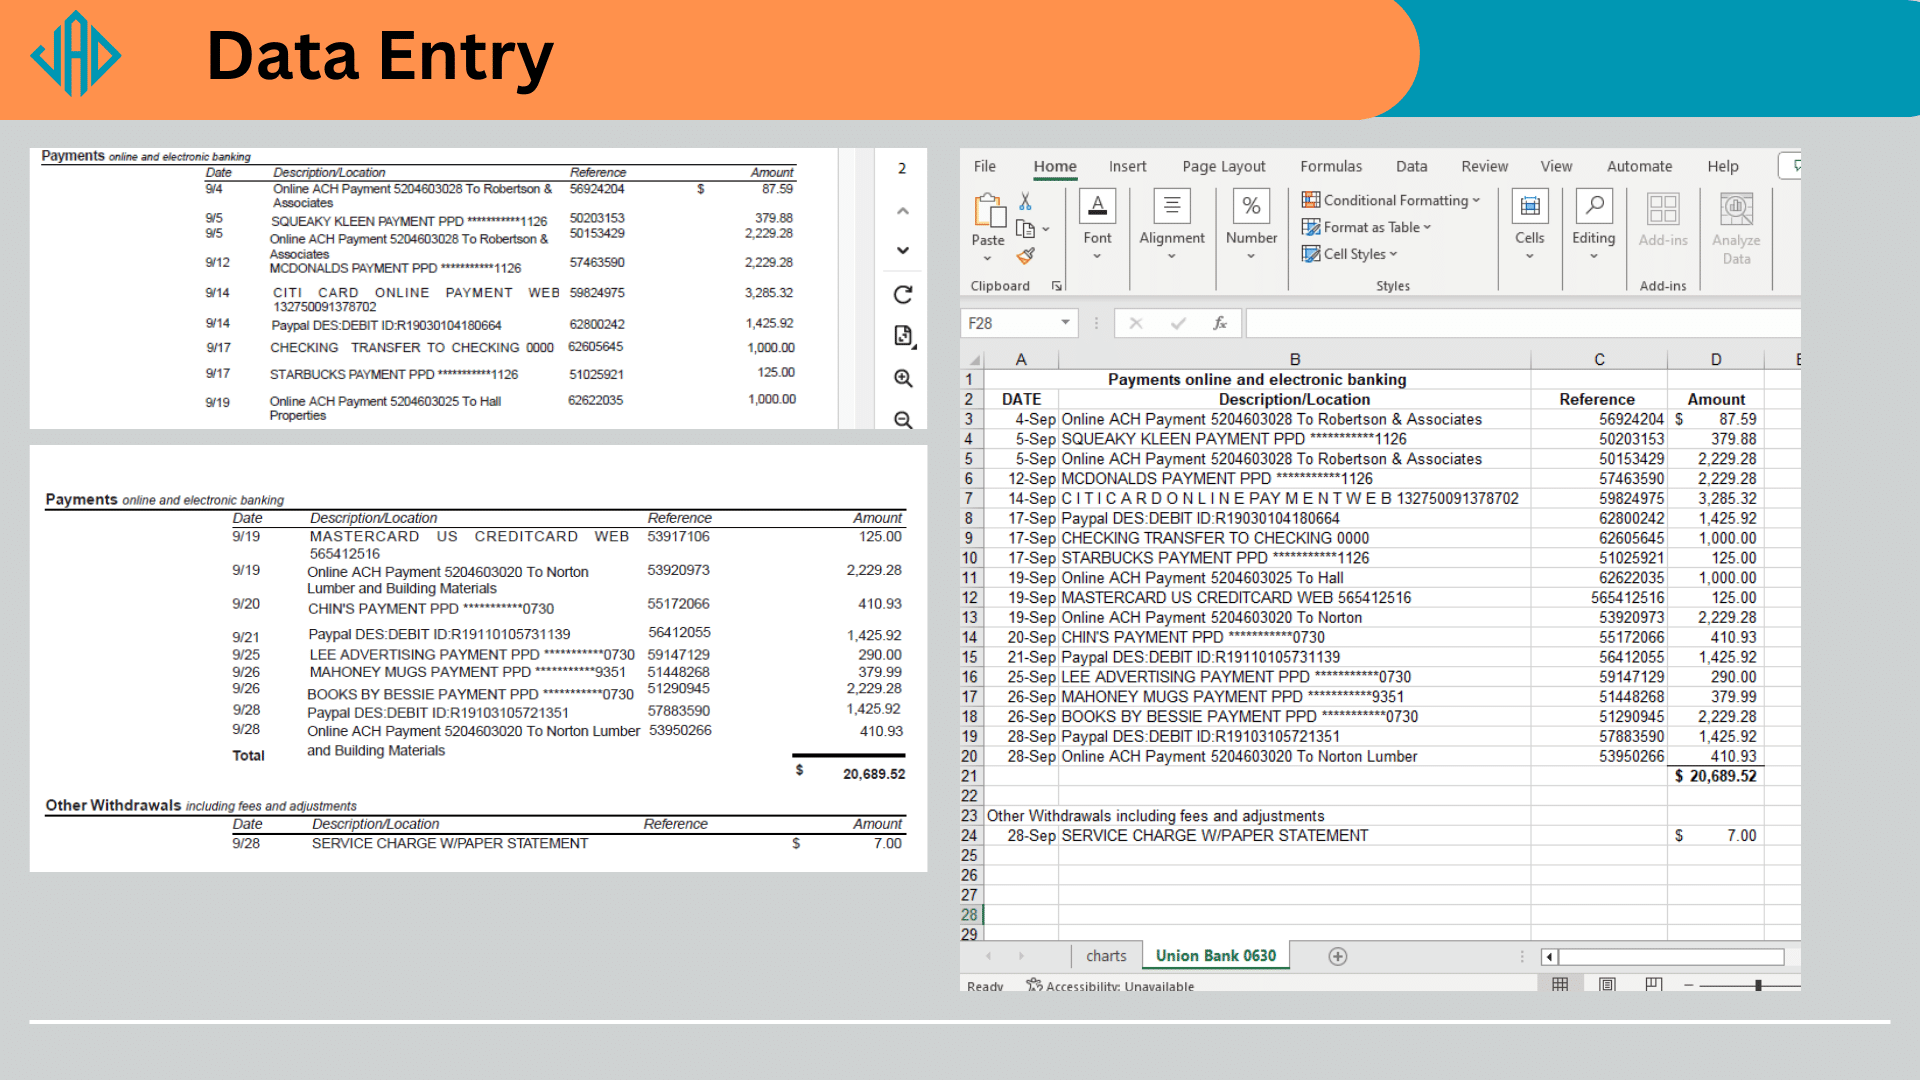Open the Alignment group icon
Image resolution: width=1920 pixels, height=1080 pixels.
[1171, 207]
